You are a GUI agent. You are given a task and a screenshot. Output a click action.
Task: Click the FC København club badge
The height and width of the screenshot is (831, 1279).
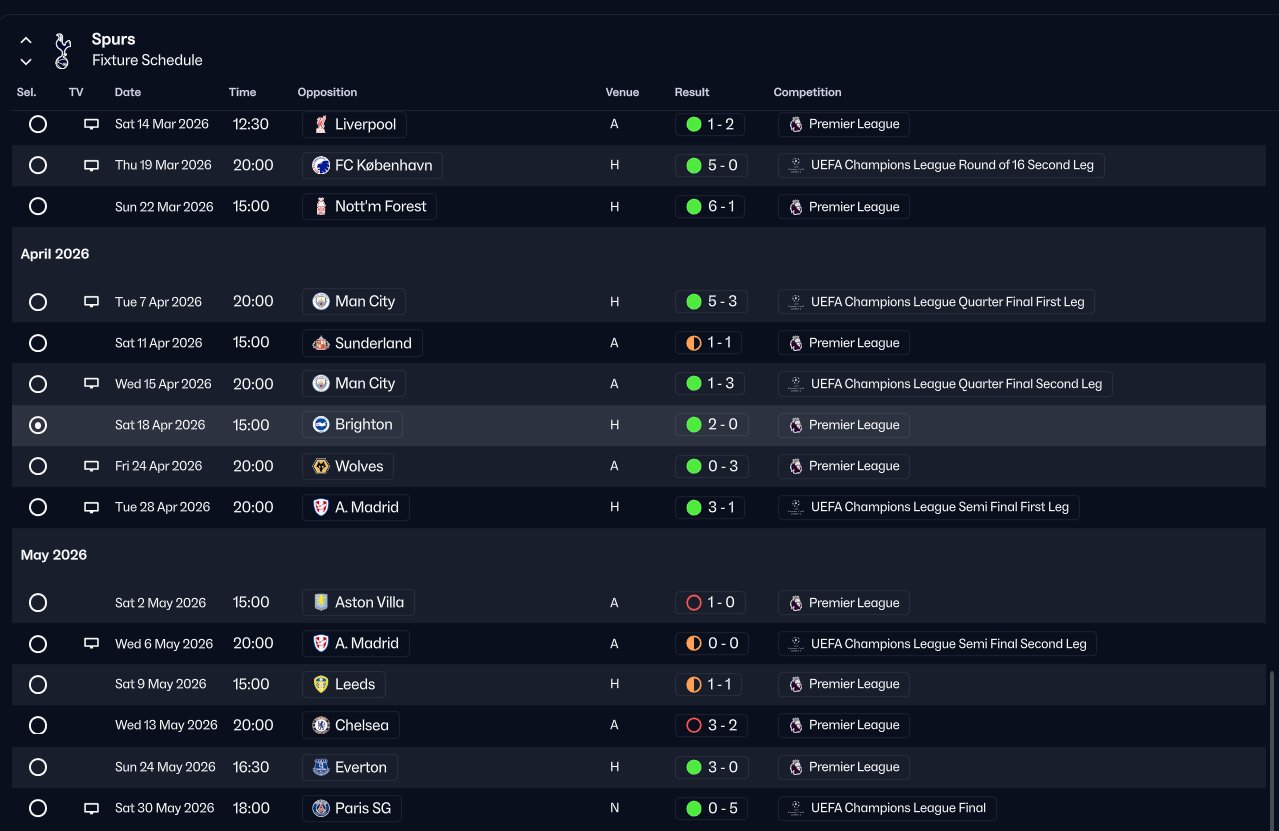[x=321, y=165]
